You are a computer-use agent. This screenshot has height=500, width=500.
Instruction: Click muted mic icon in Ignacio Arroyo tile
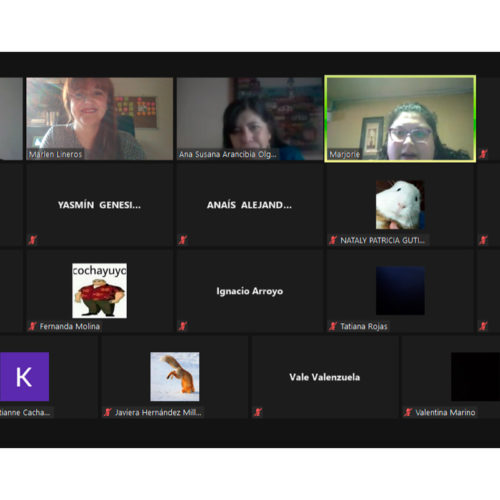183,326
